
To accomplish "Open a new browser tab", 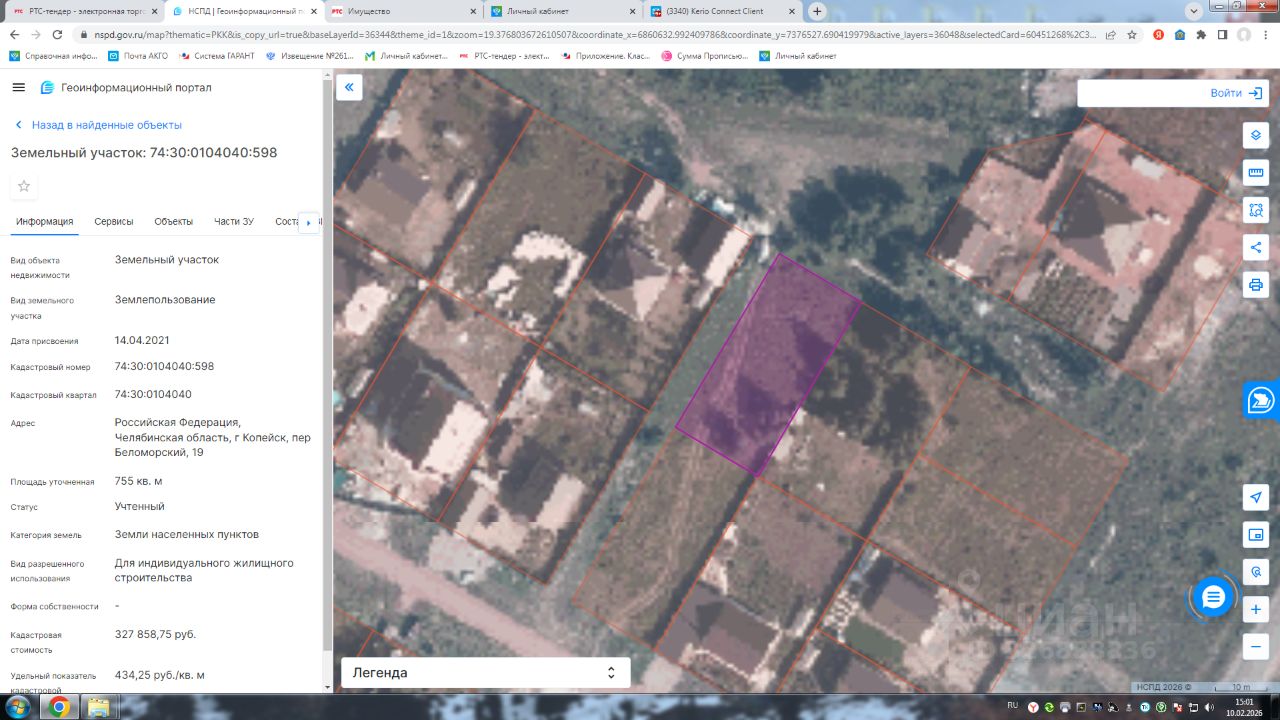I will [817, 11].
